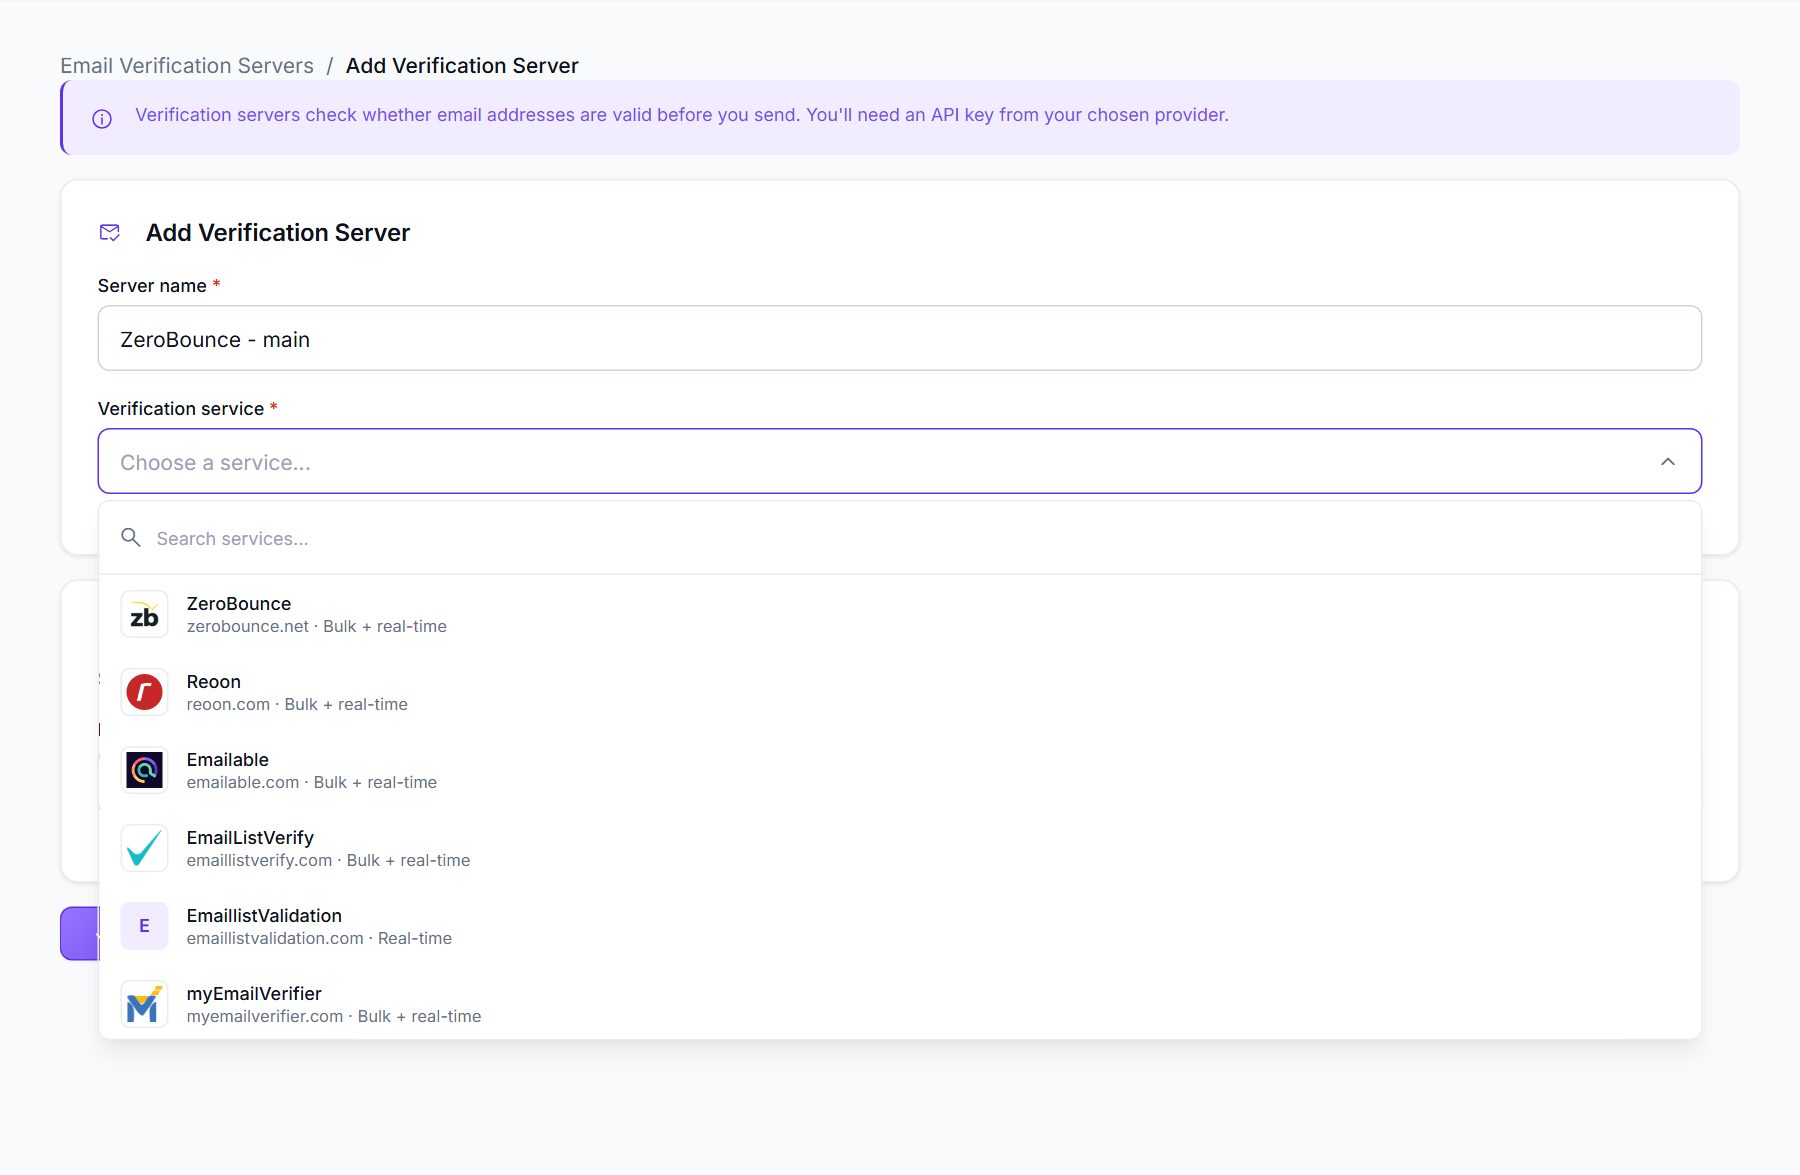Click the envelope icon beside Add Verification Server

pyautogui.click(x=110, y=233)
